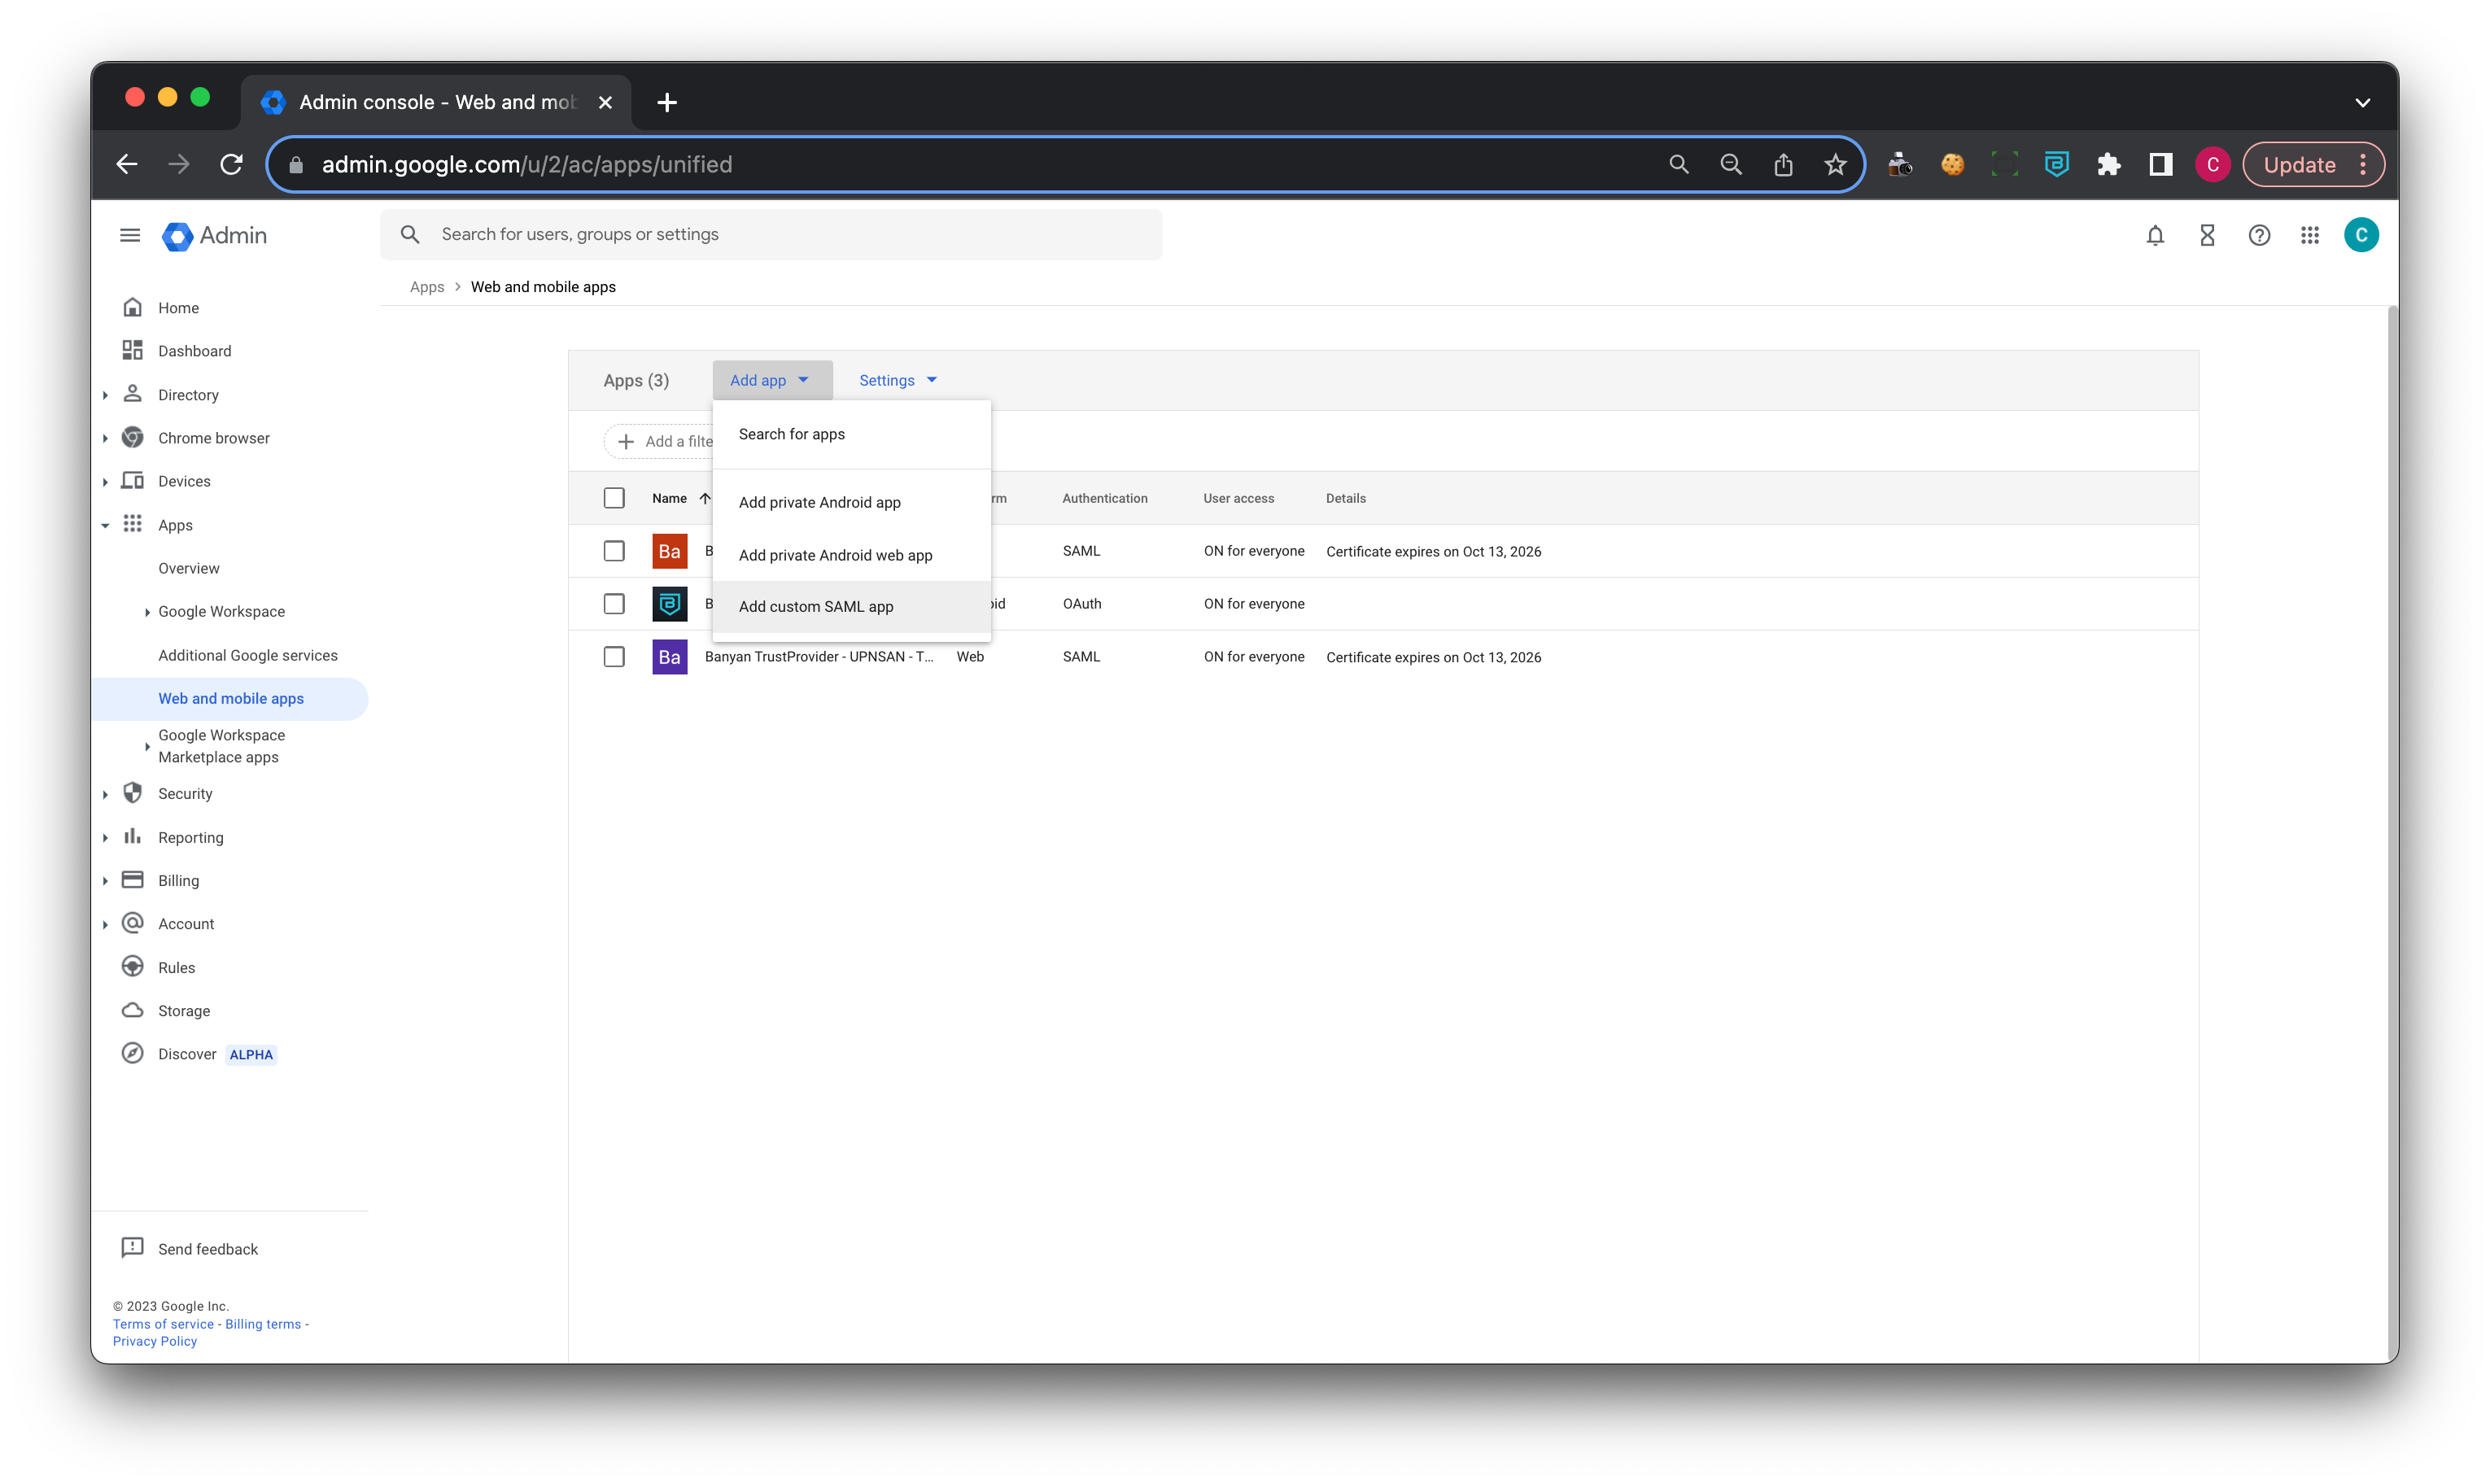Reload the page with refresh icon
Viewport: 2490px width, 1484px height.
click(x=231, y=165)
